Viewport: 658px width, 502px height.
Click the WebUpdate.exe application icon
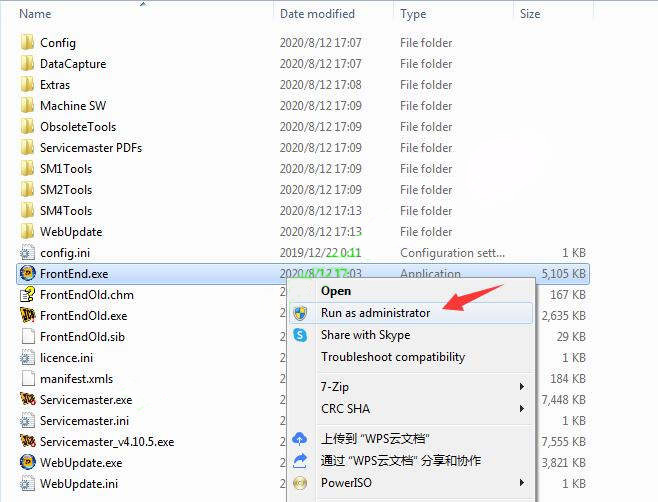[27, 462]
